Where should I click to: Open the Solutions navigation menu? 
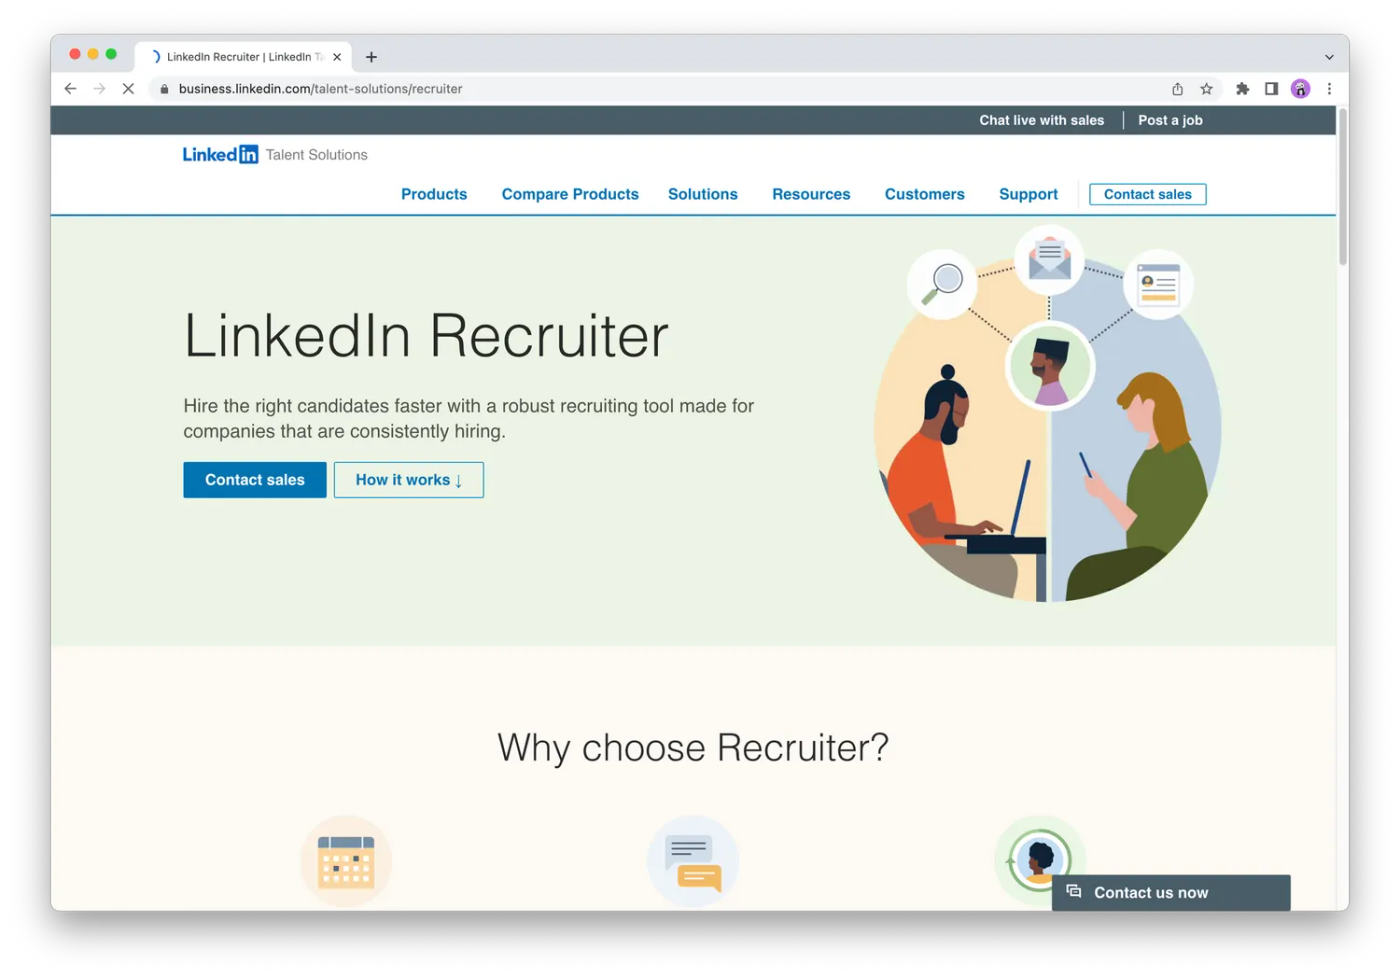pos(702,194)
